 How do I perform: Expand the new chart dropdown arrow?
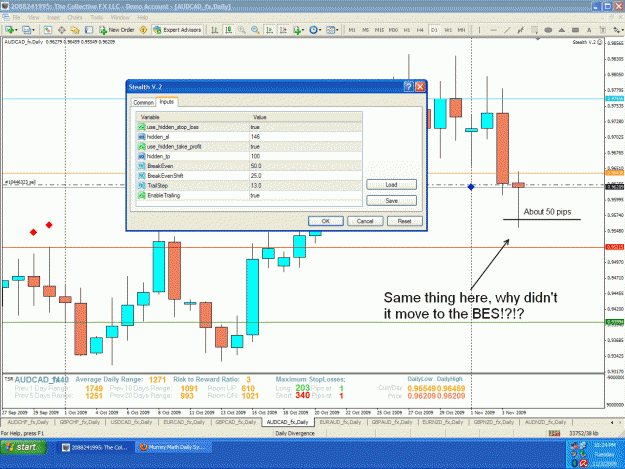[16, 30]
